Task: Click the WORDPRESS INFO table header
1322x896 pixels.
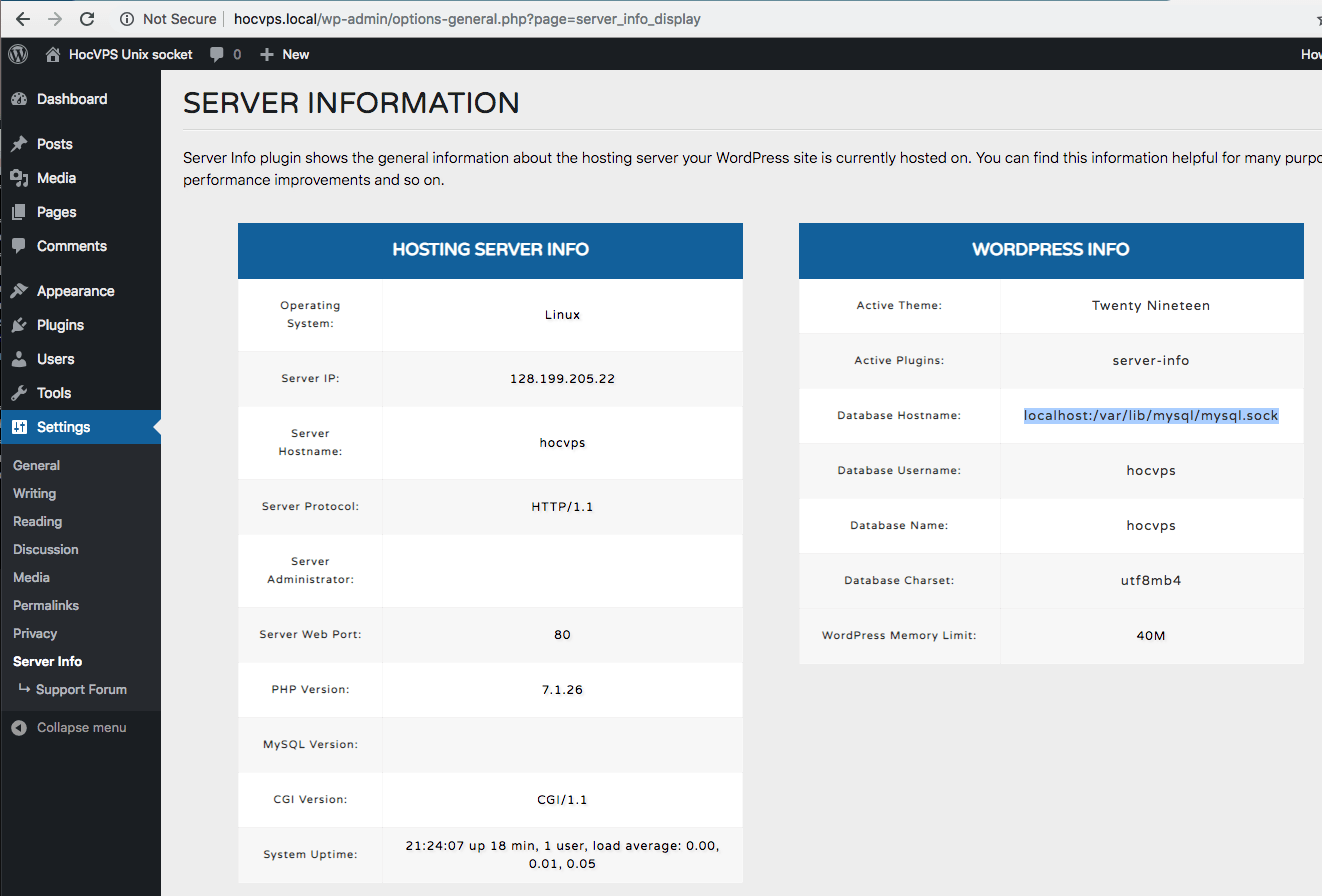Action: [1051, 250]
